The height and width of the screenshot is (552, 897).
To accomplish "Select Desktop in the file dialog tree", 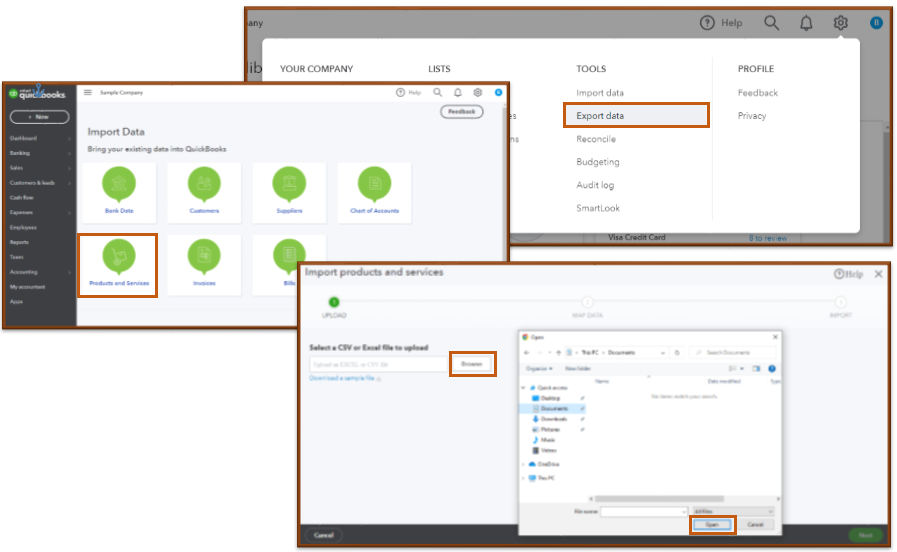I will coord(550,398).
